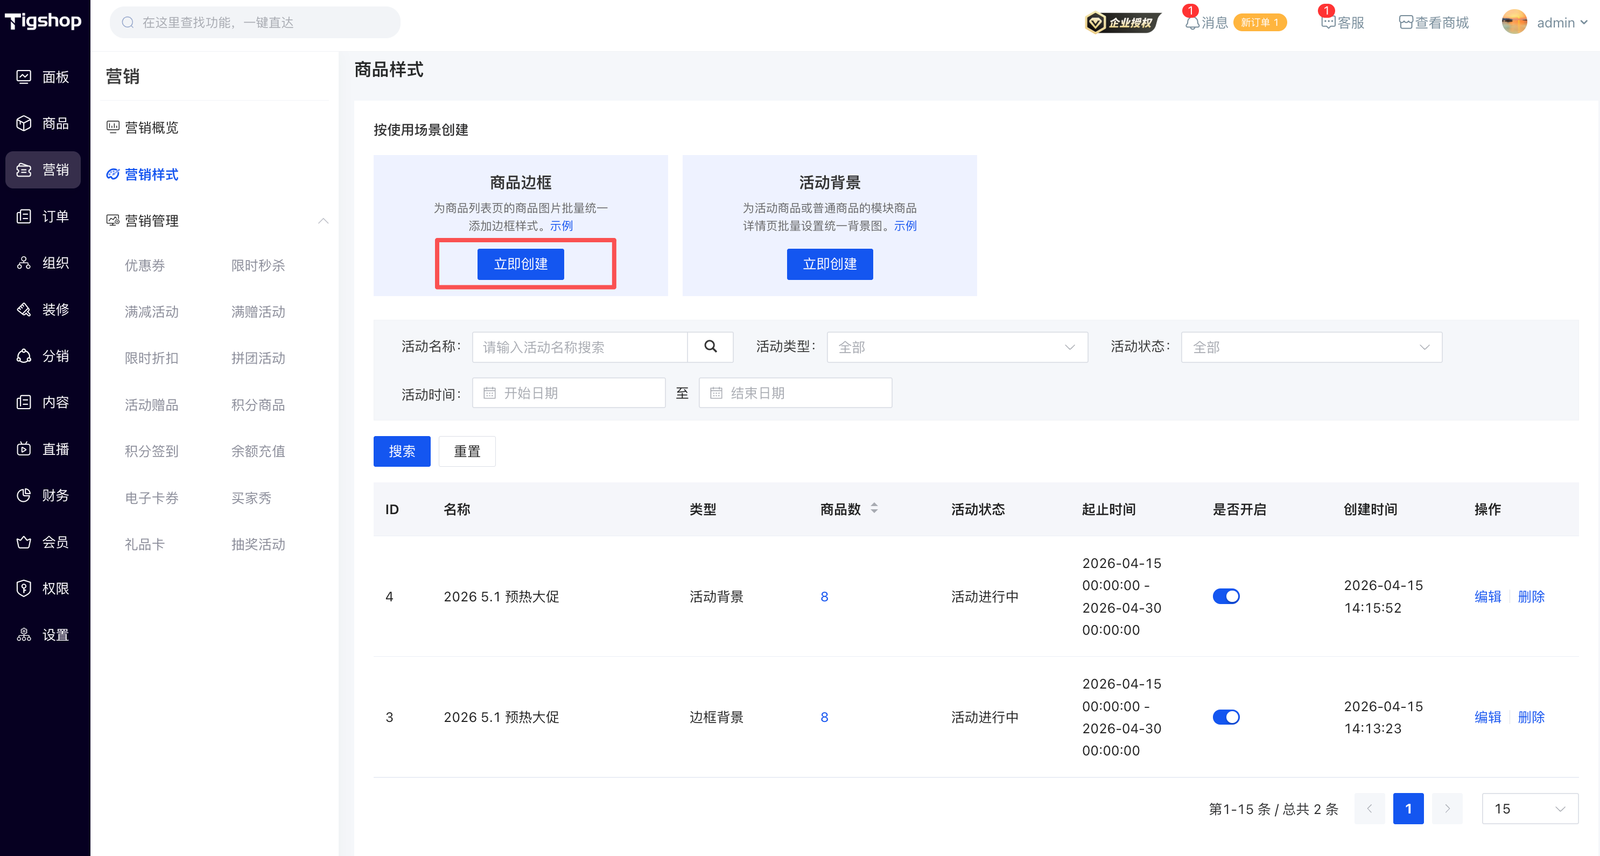Open the page size 15 selector

coord(1529,809)
